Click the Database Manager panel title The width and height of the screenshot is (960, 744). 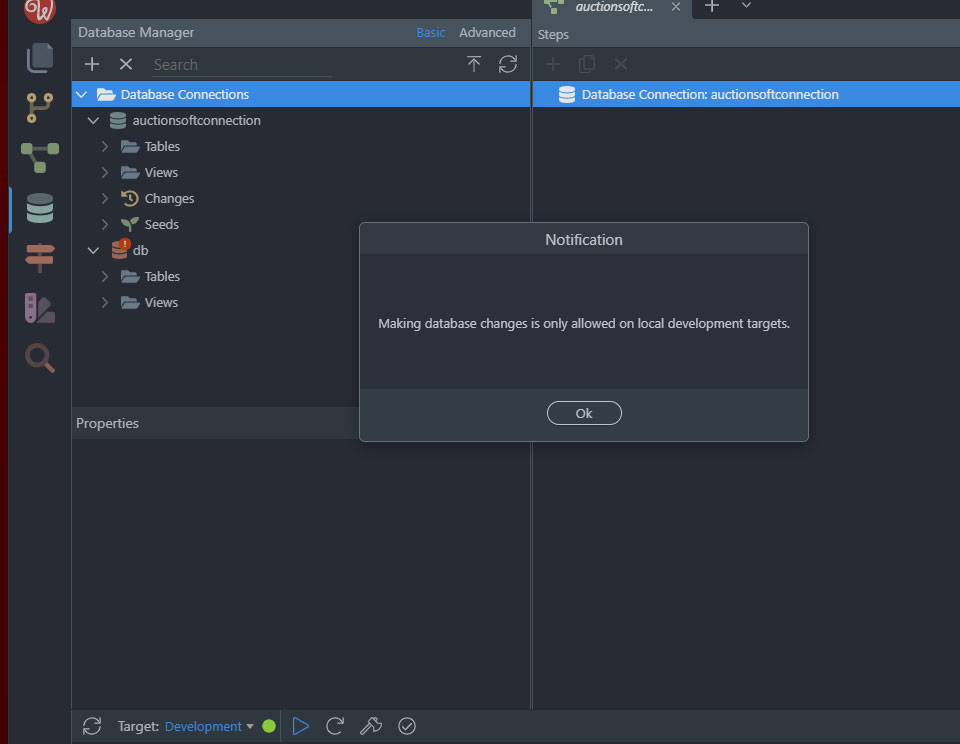pyautogui.click(x=136, y=32)
